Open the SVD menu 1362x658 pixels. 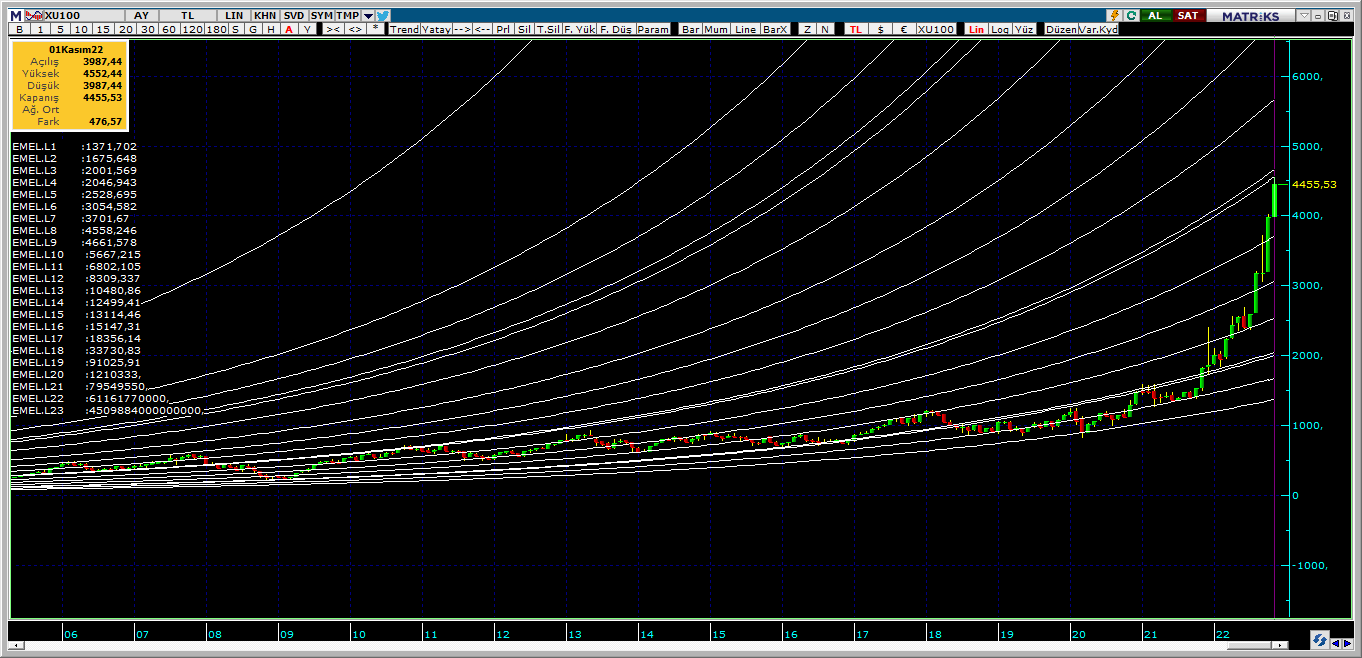[x=294, y=16]
